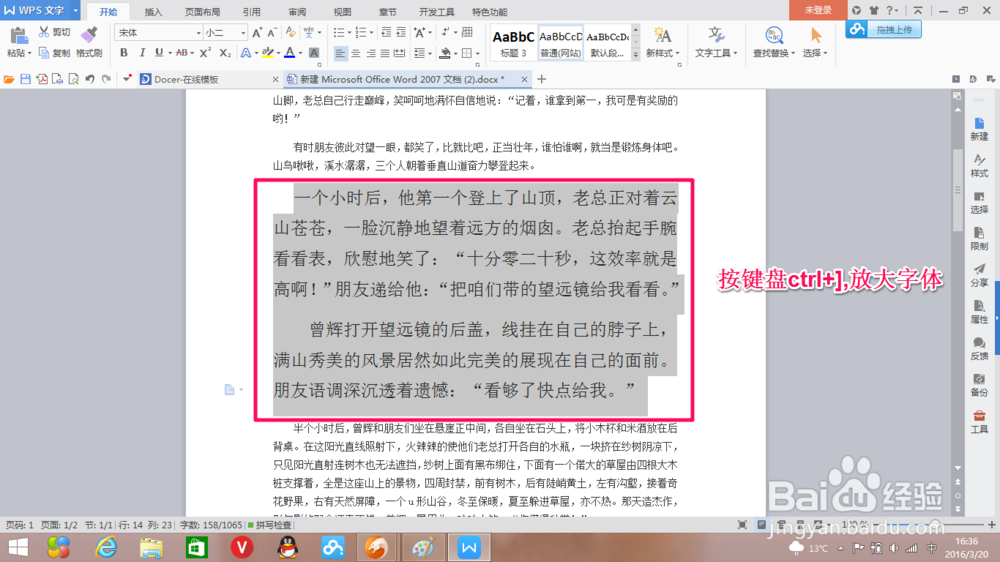The height and width of the screenshot is (562, 1000).
Task: Click the yellow text highlight color button
Action: click(x=267, y=53)
